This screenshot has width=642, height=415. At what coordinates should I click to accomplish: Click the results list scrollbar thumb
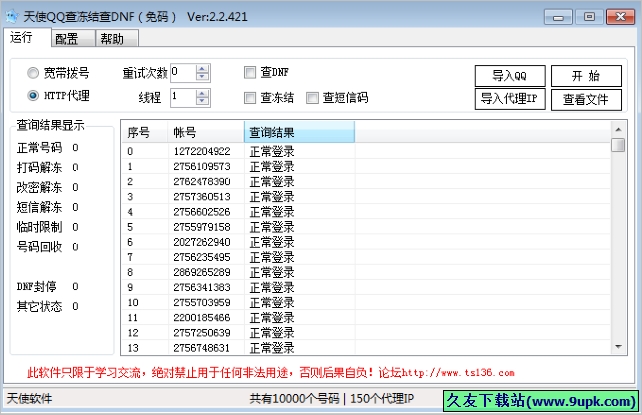618,145
